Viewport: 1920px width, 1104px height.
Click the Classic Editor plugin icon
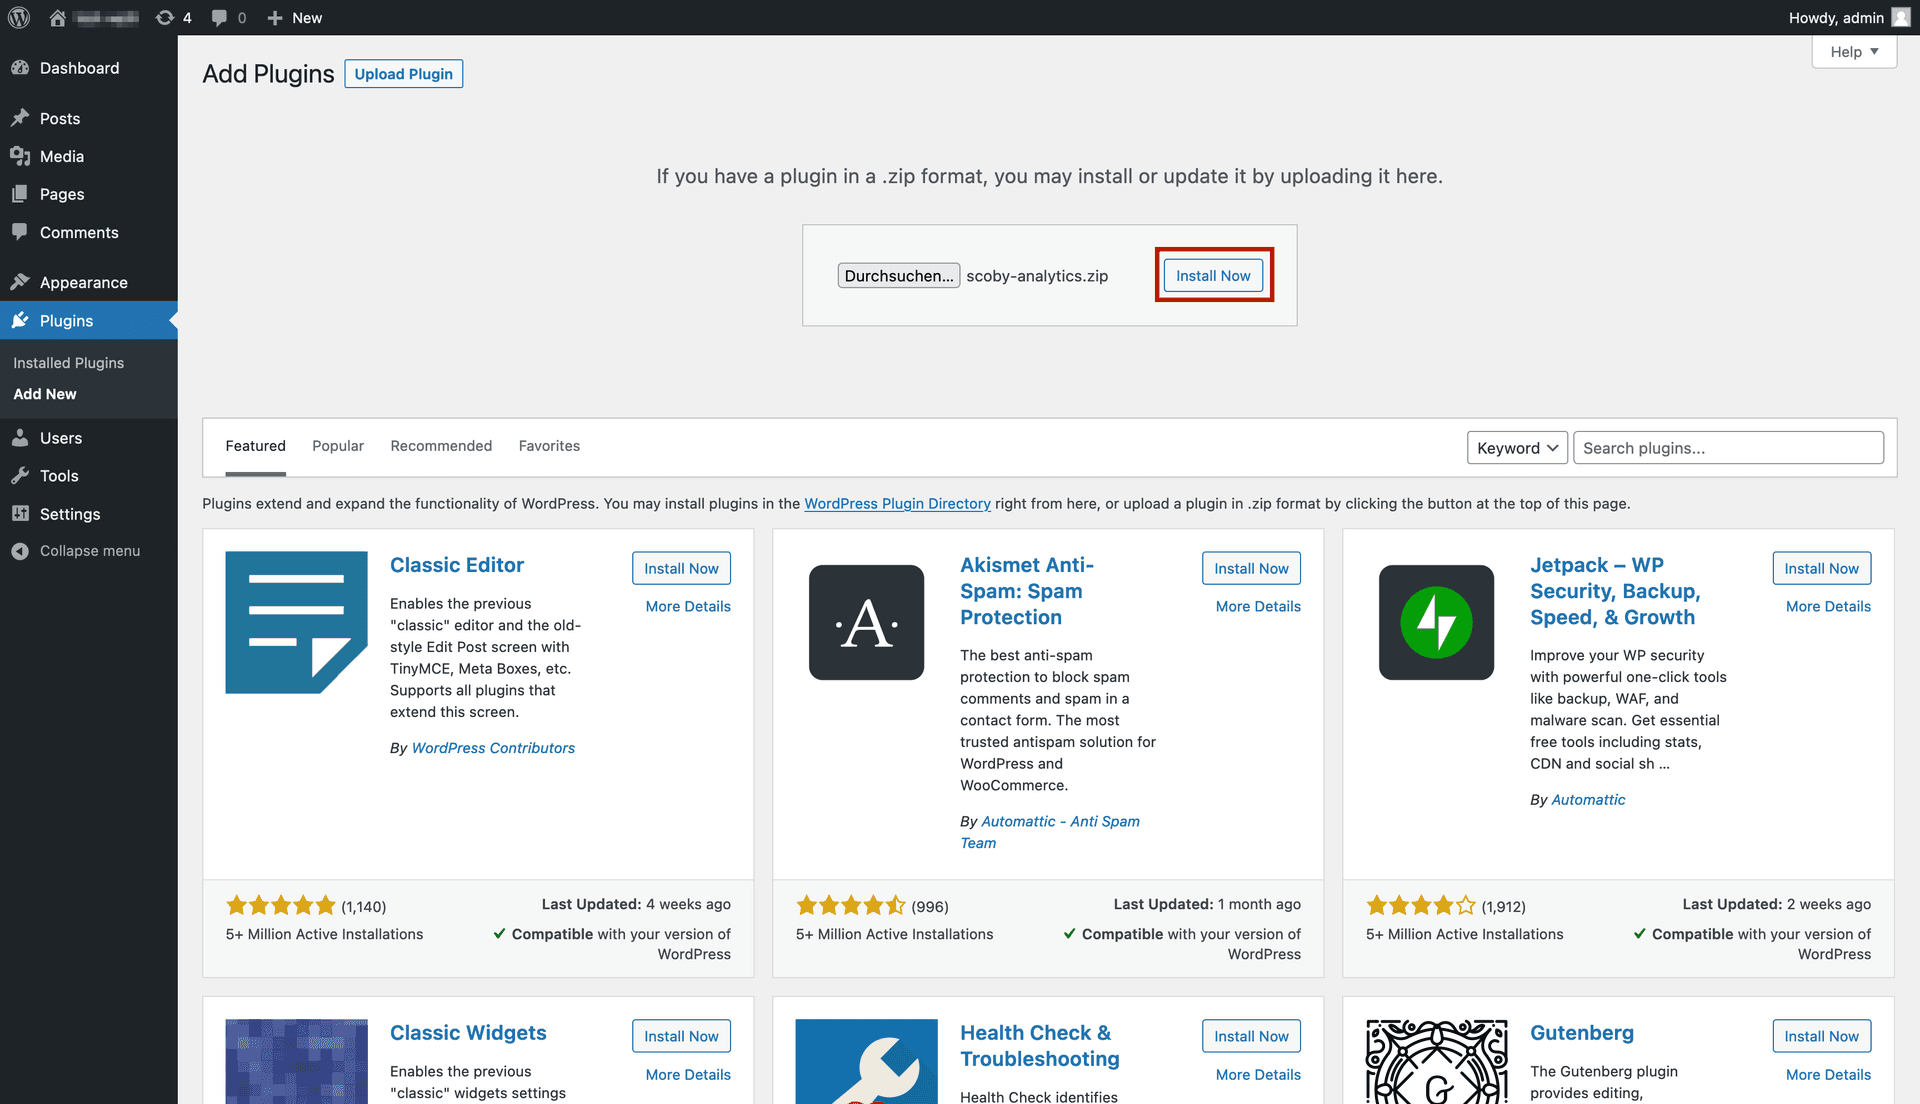pos(296,622)
